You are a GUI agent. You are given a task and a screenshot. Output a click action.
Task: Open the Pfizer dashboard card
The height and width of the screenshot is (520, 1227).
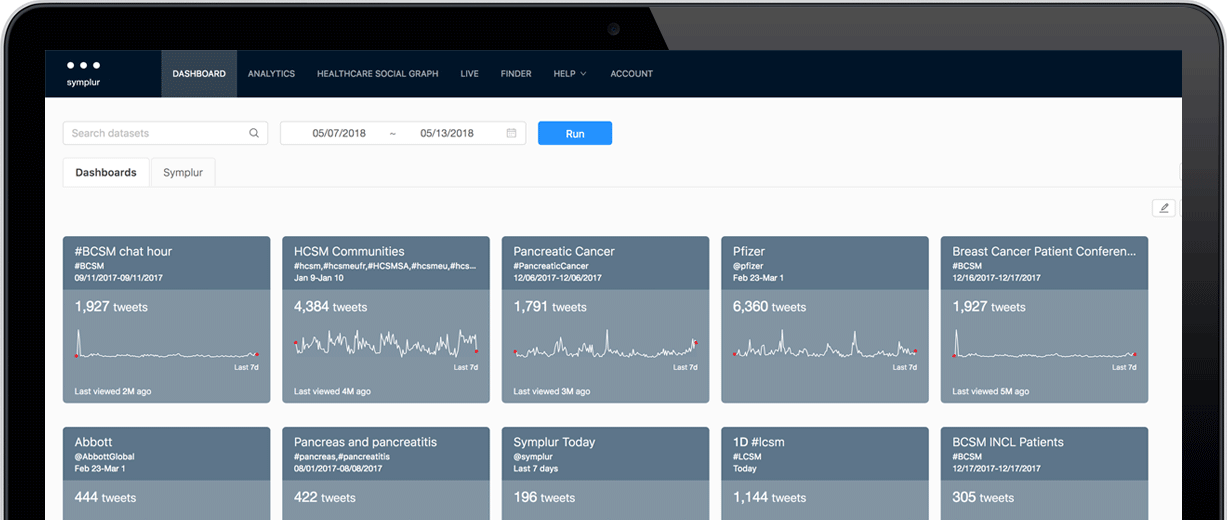click(825, 320)
